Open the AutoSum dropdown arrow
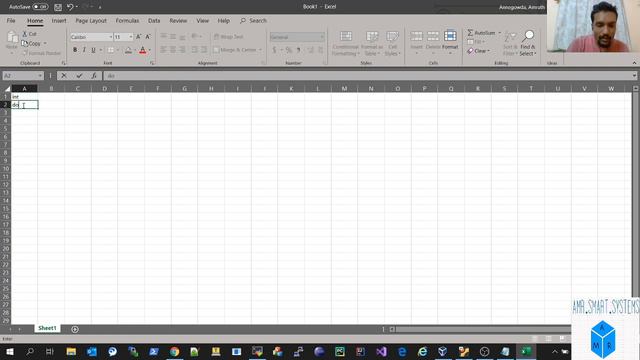The width and height of the screenshot is (640, 360). click(x=500, y=33)
